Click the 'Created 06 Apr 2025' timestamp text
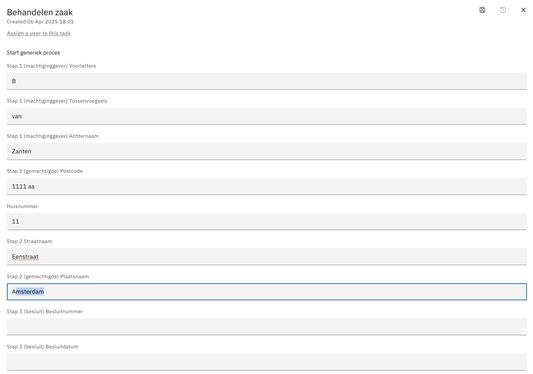This screenshot has height=374, width=533. (x=40, y=22)
